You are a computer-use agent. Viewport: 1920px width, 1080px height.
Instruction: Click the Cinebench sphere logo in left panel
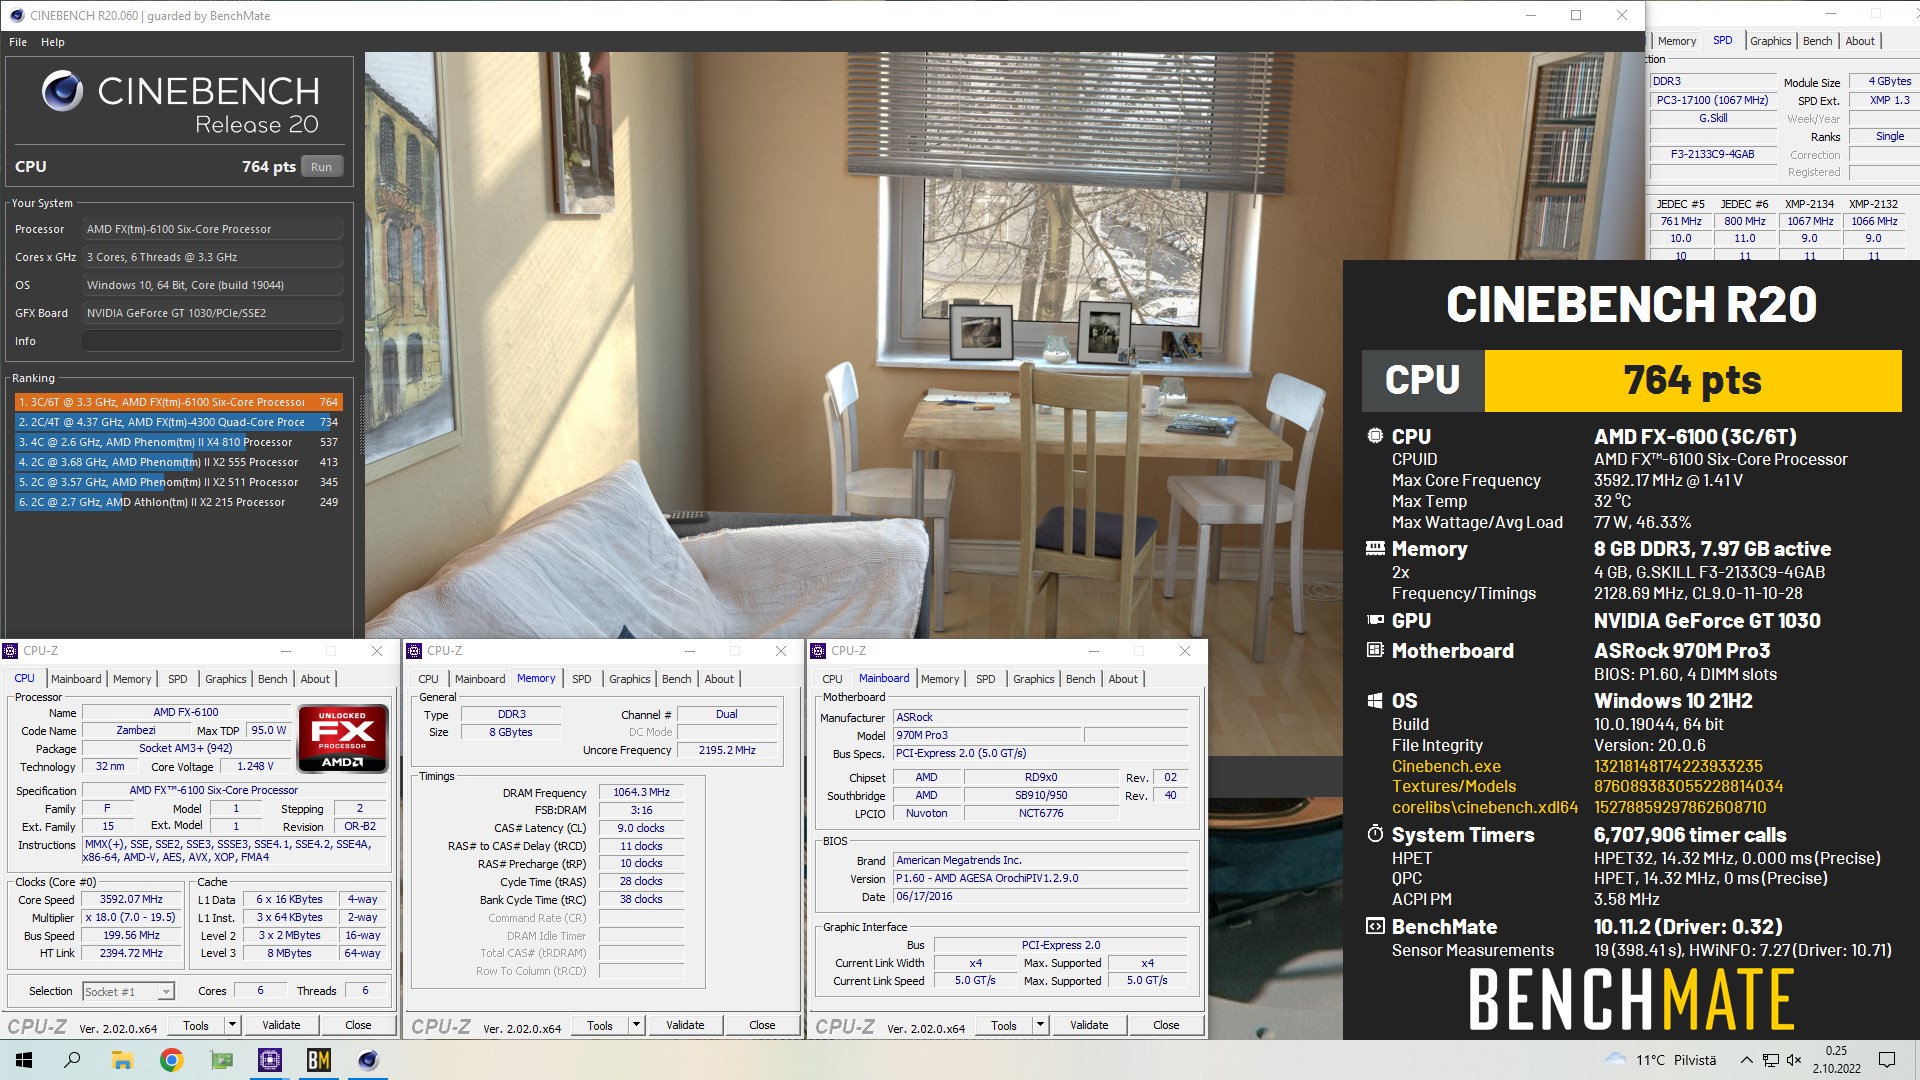tap(62, 91)
